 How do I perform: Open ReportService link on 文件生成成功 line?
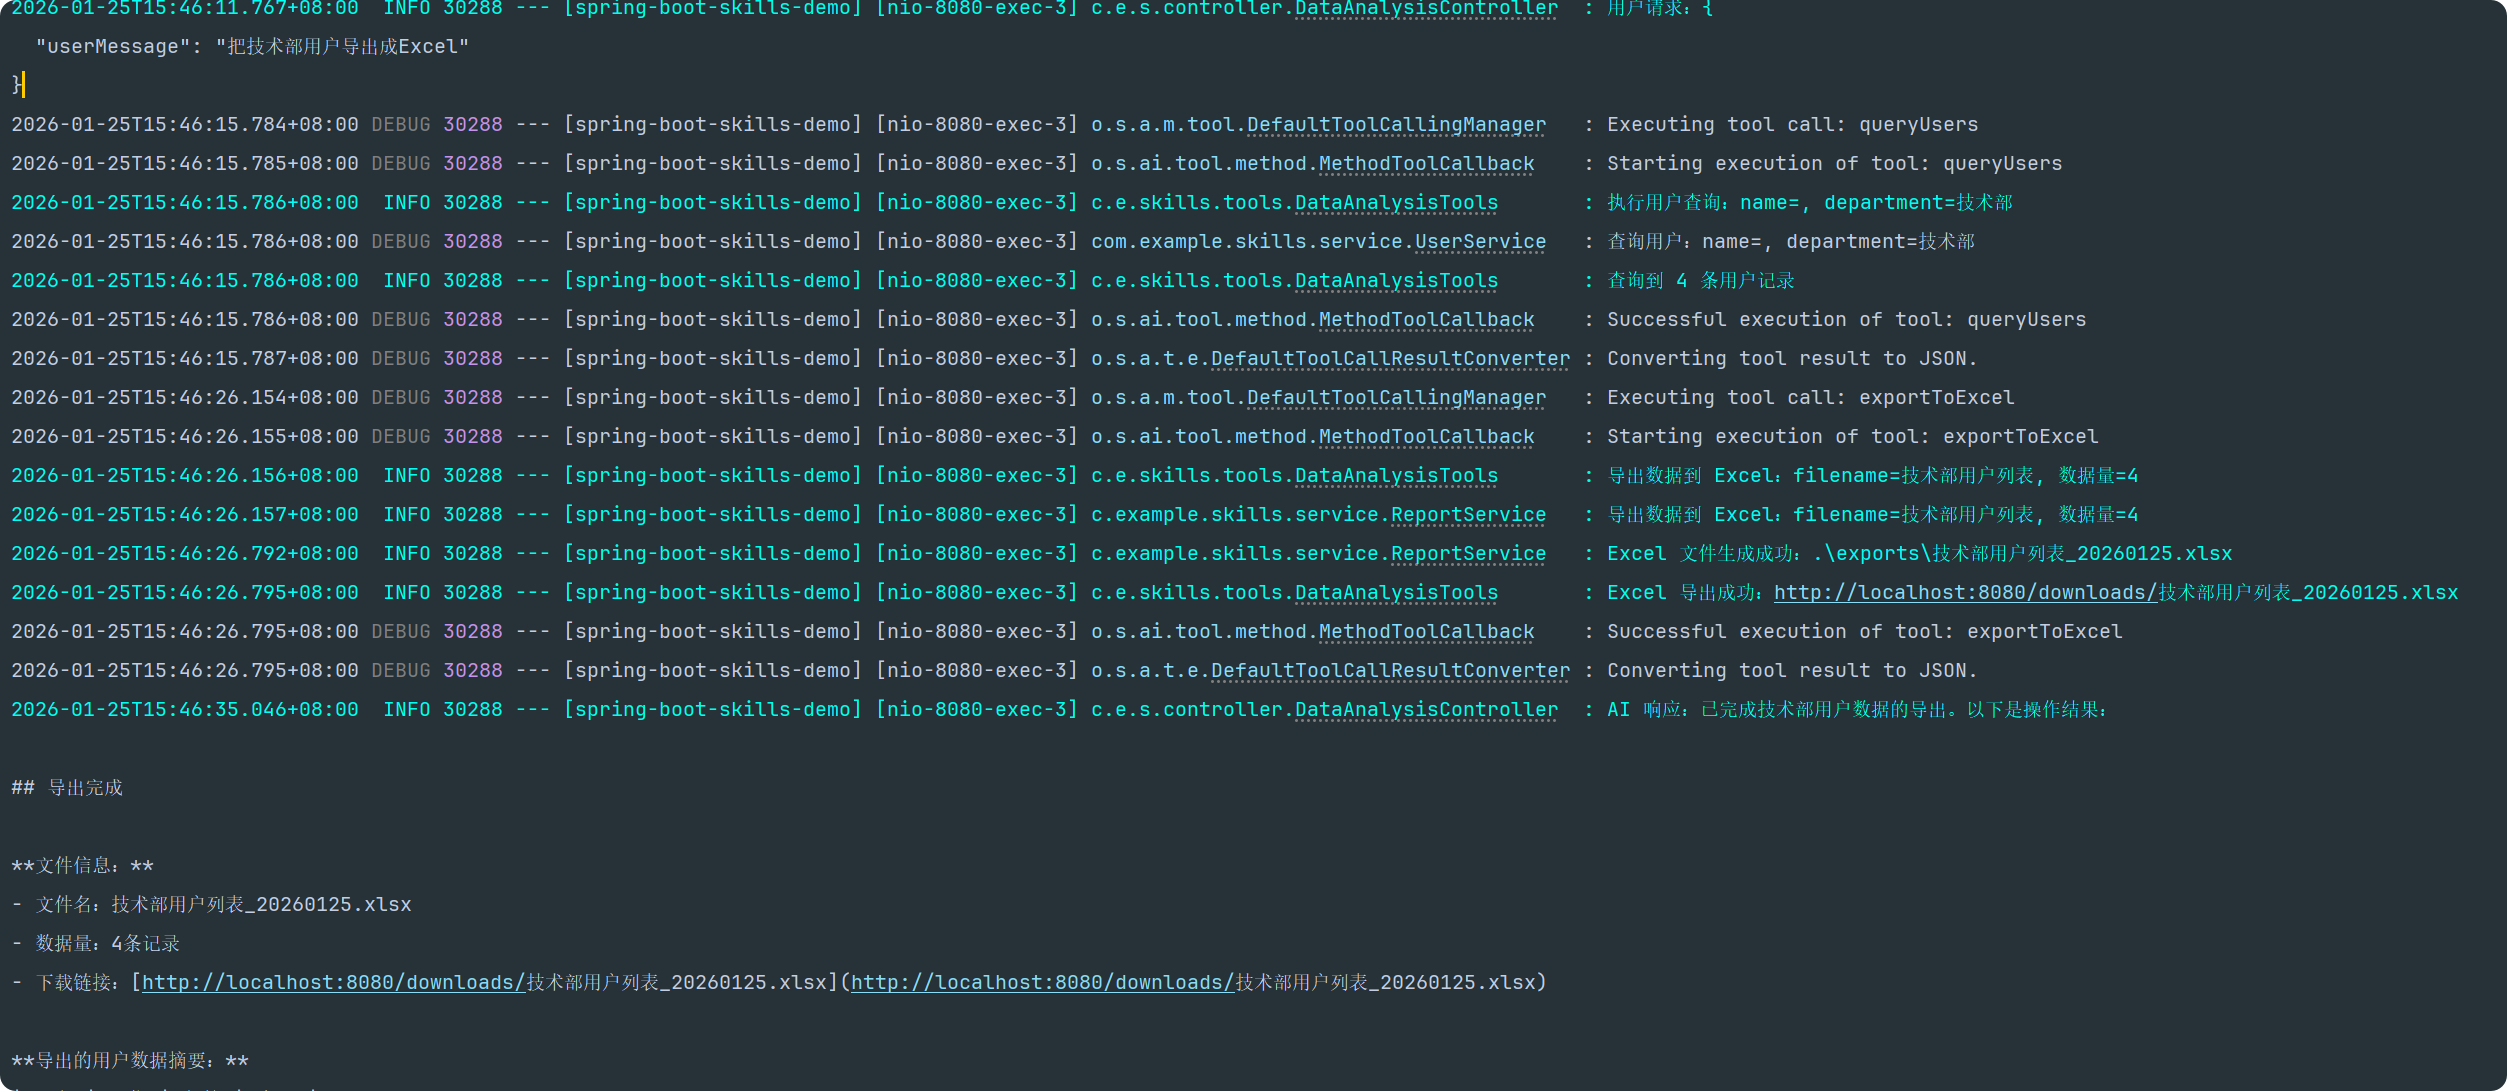click(1468, 554)
